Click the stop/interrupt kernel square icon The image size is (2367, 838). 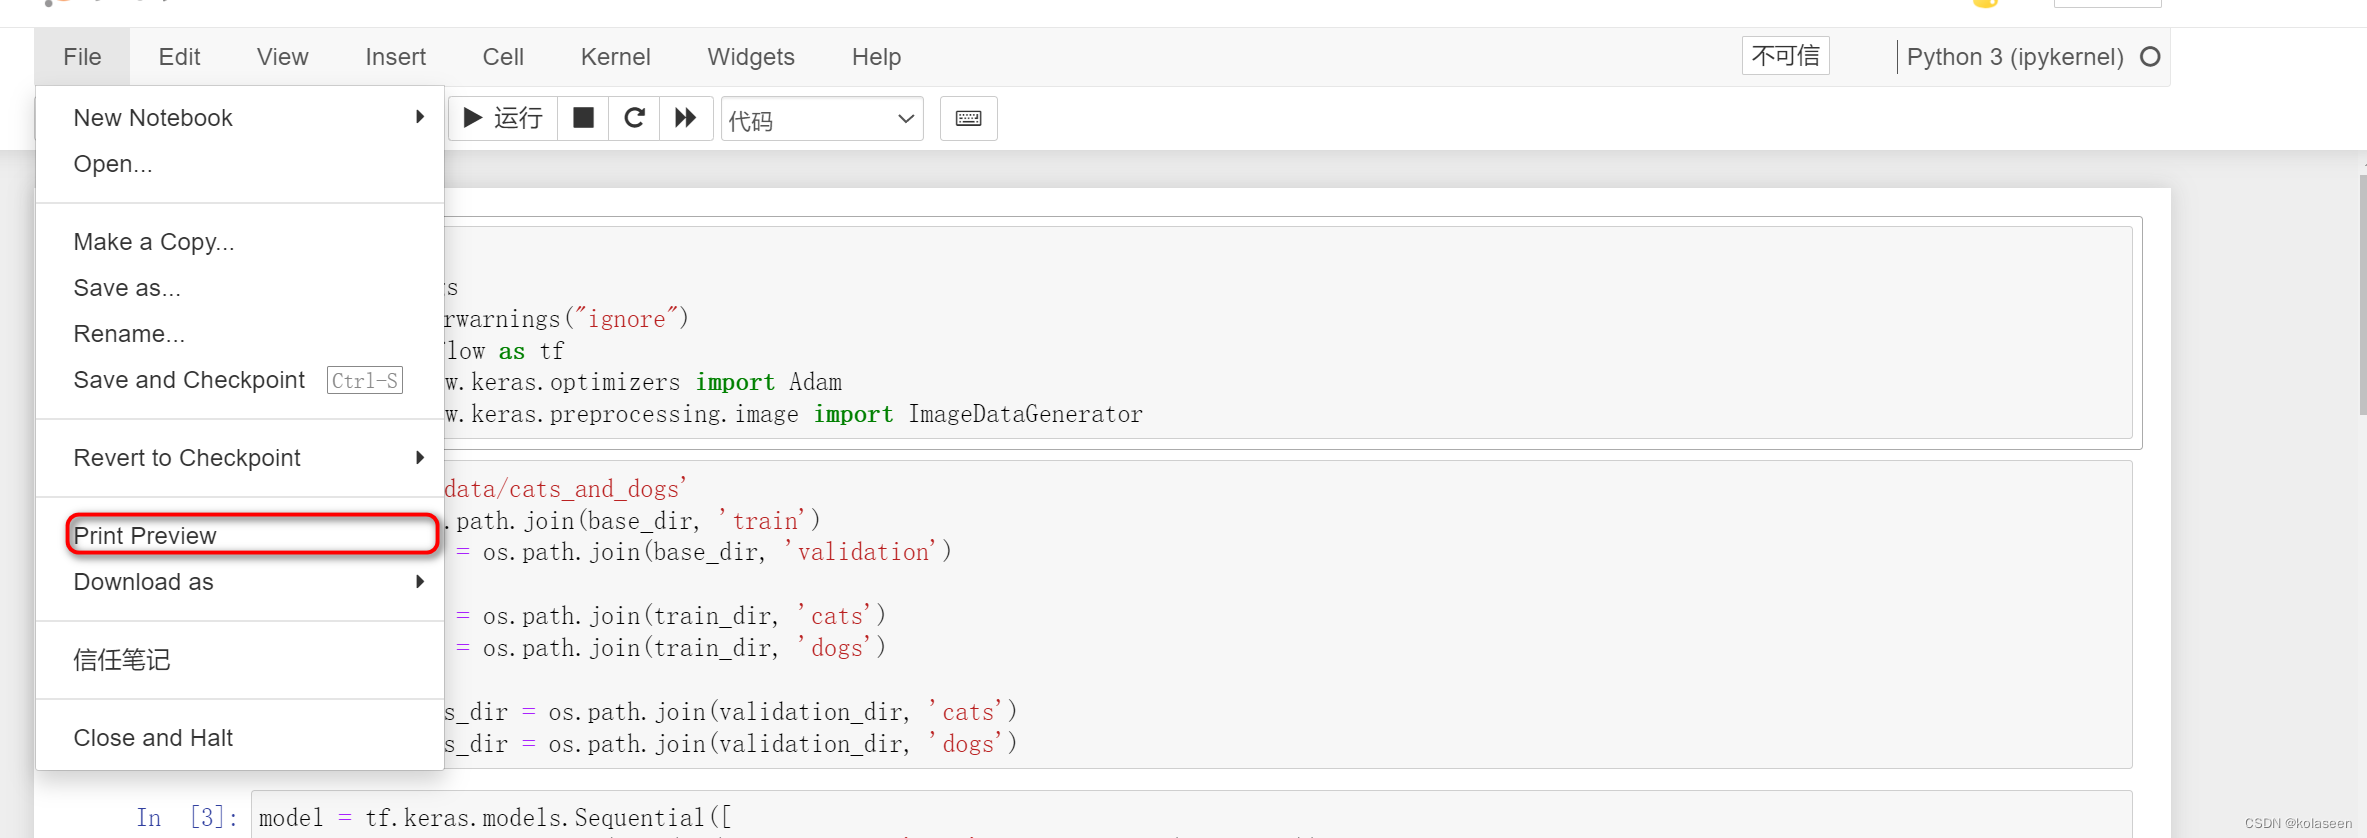coord(583,118)
